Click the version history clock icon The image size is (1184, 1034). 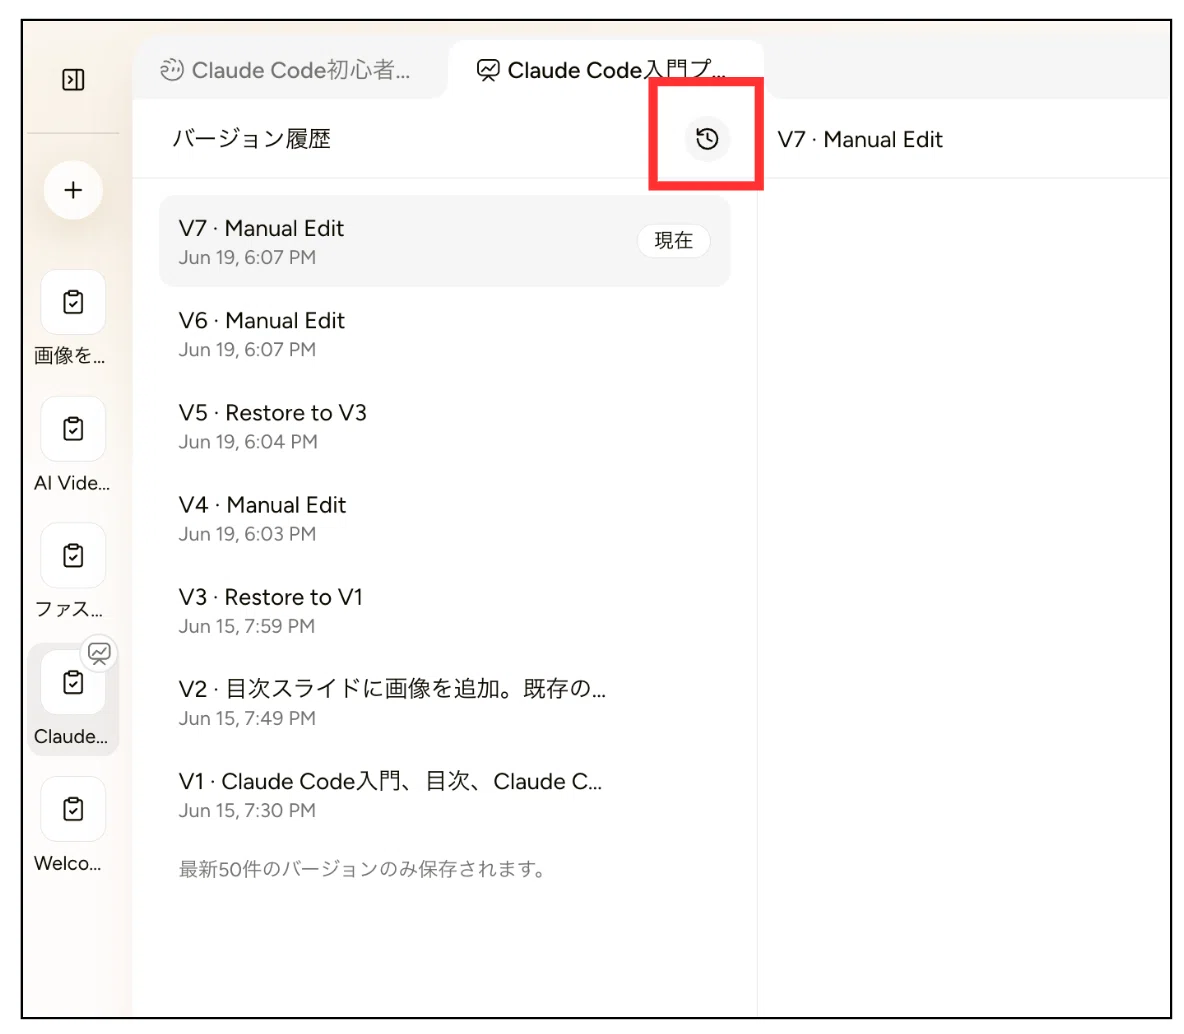[708, 138]
